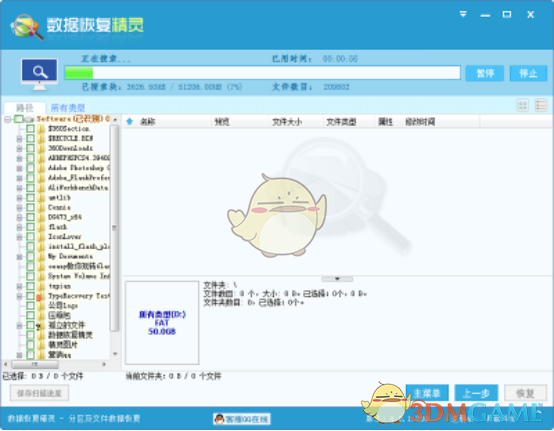Expand the My Documents tree node
Image resolution: width=554 pixels, height=431 pixels.
pos(19,256)
